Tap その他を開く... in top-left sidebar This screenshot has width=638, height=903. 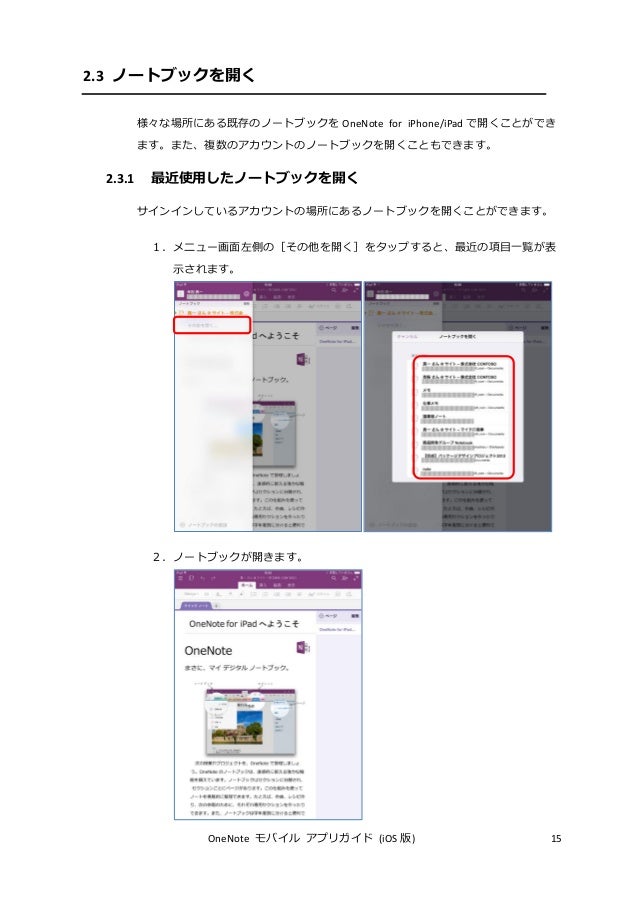click(212, 325)
